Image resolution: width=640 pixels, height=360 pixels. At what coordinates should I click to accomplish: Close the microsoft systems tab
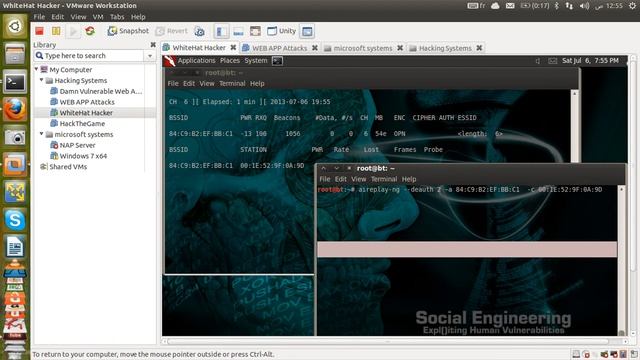pyautogui.click(x=400, y=48)
